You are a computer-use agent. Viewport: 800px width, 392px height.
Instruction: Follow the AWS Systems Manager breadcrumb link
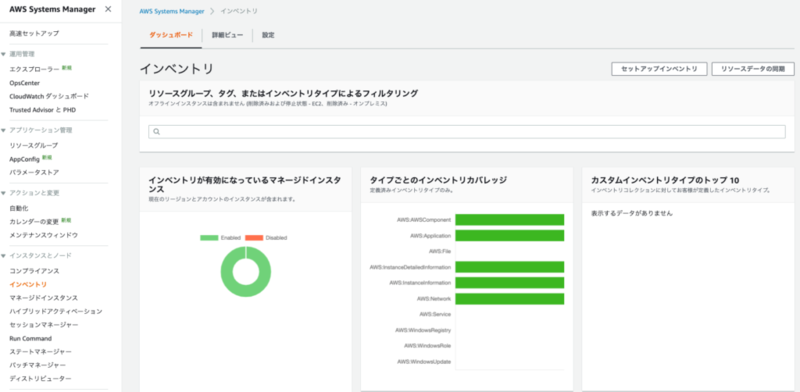point(171,11)
